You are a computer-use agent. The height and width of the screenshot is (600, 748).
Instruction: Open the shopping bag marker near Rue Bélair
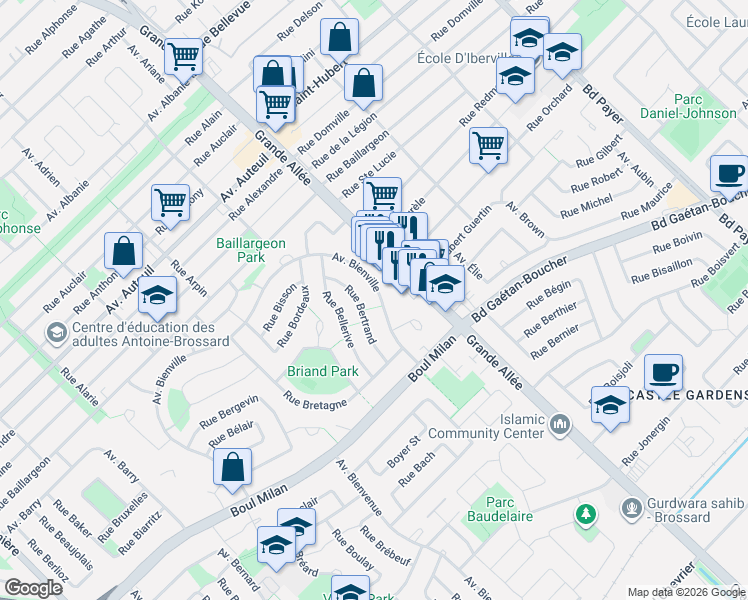coord(232,467)
